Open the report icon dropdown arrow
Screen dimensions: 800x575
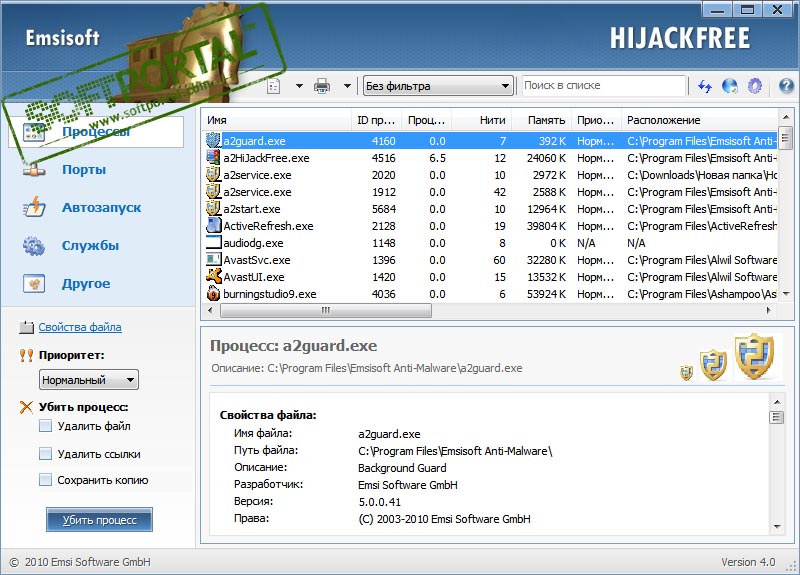coord(299,86)
